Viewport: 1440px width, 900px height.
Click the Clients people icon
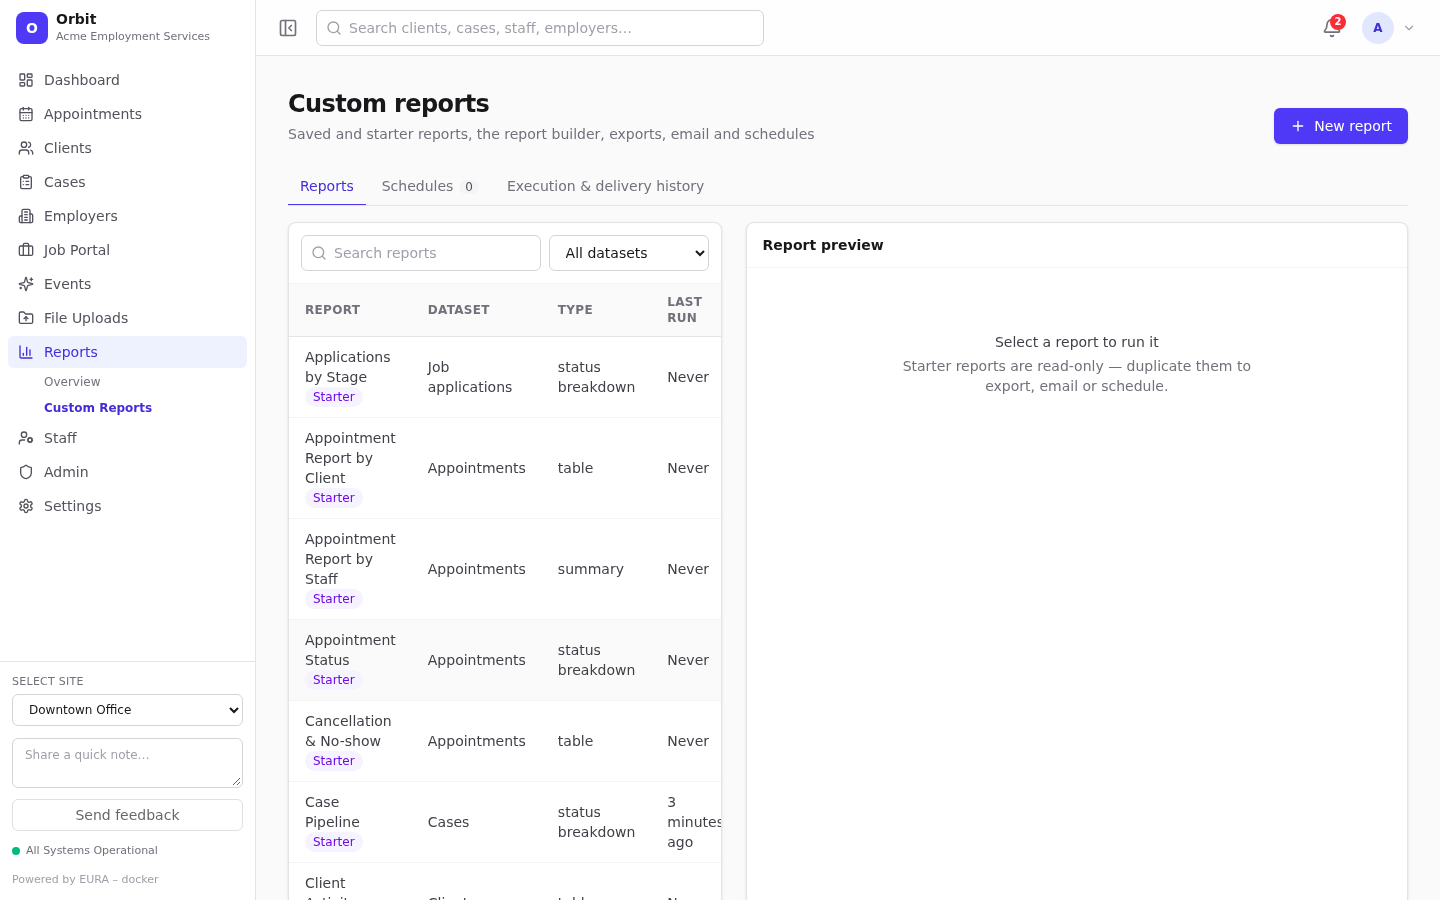(26, 148)
